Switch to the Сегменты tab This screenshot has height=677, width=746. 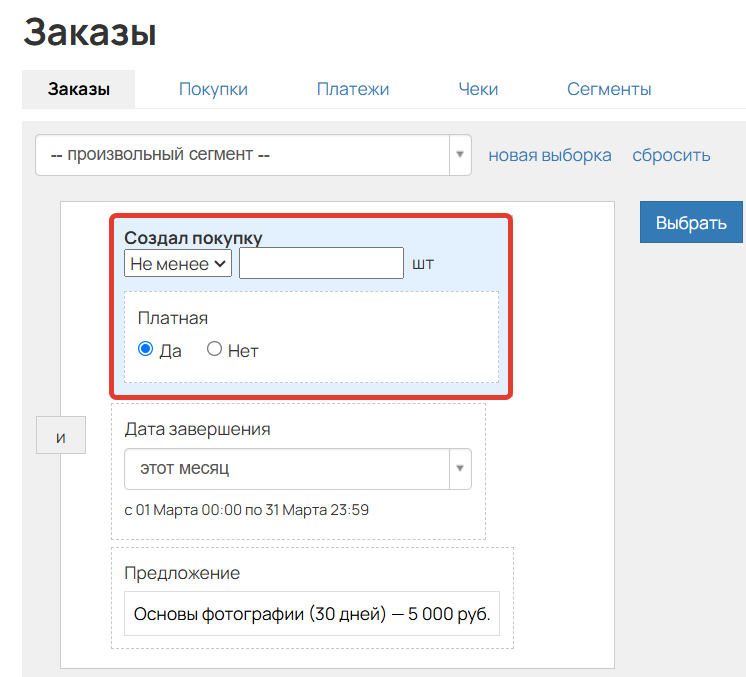609,89
